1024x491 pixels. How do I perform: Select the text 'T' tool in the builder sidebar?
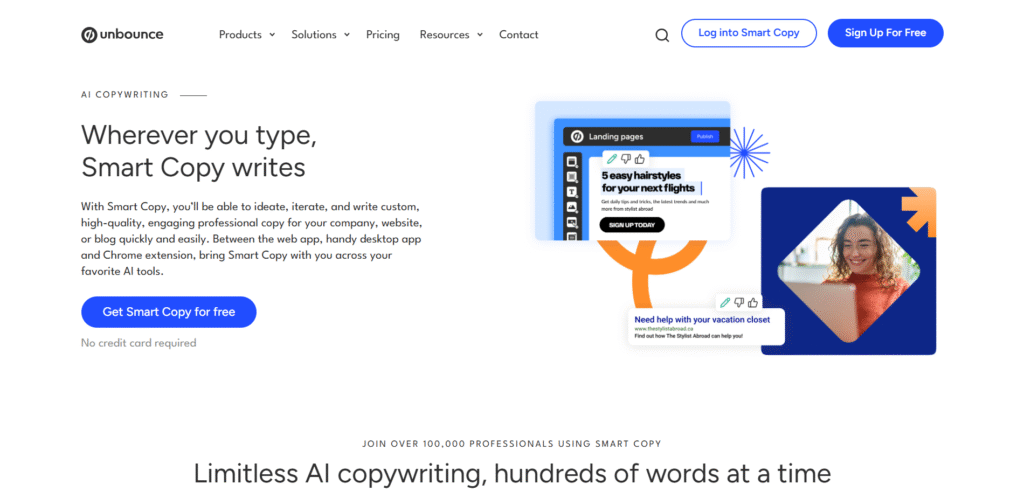572,191
